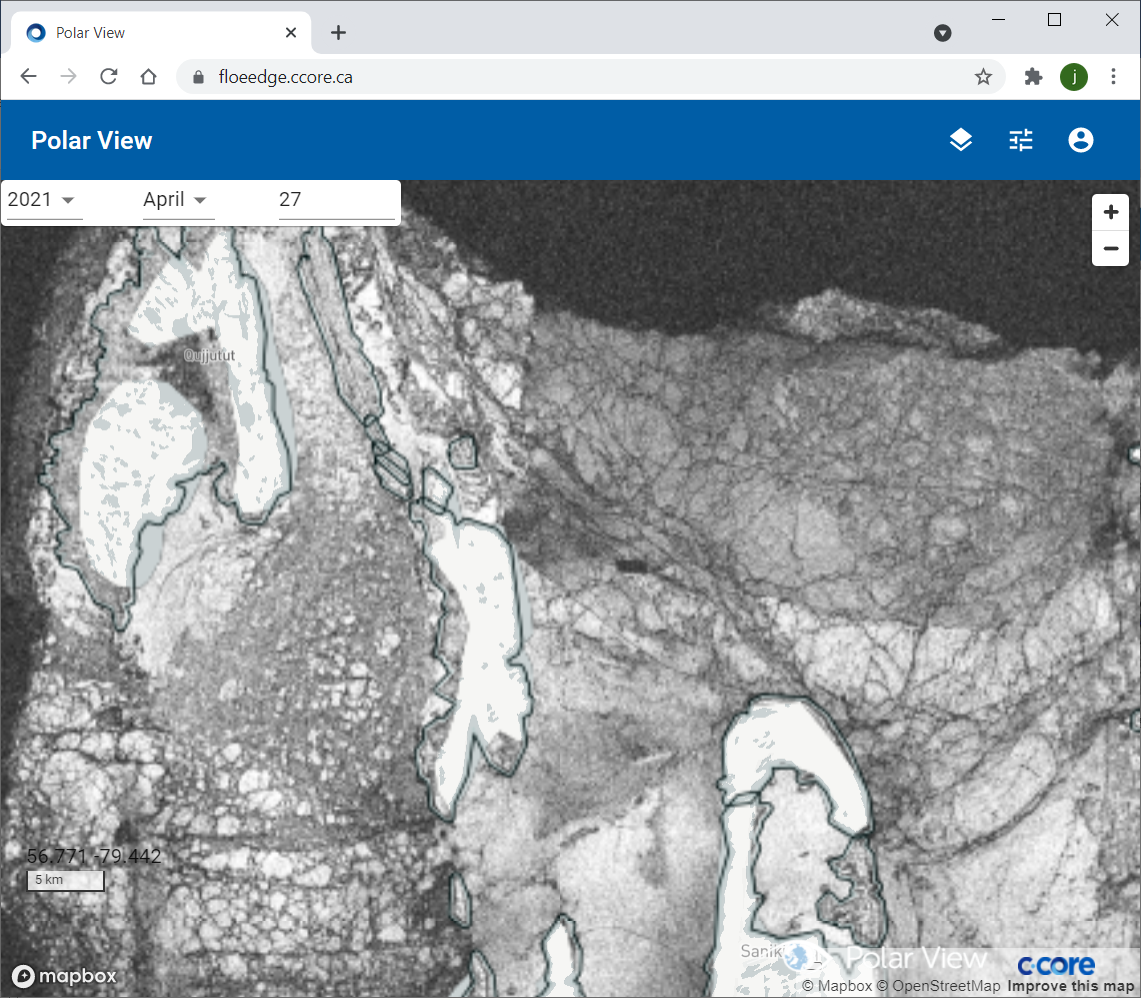Viewport: 1141px width, 998px height.
Task: Click the day input field showing 27
Action: point(336,200)
